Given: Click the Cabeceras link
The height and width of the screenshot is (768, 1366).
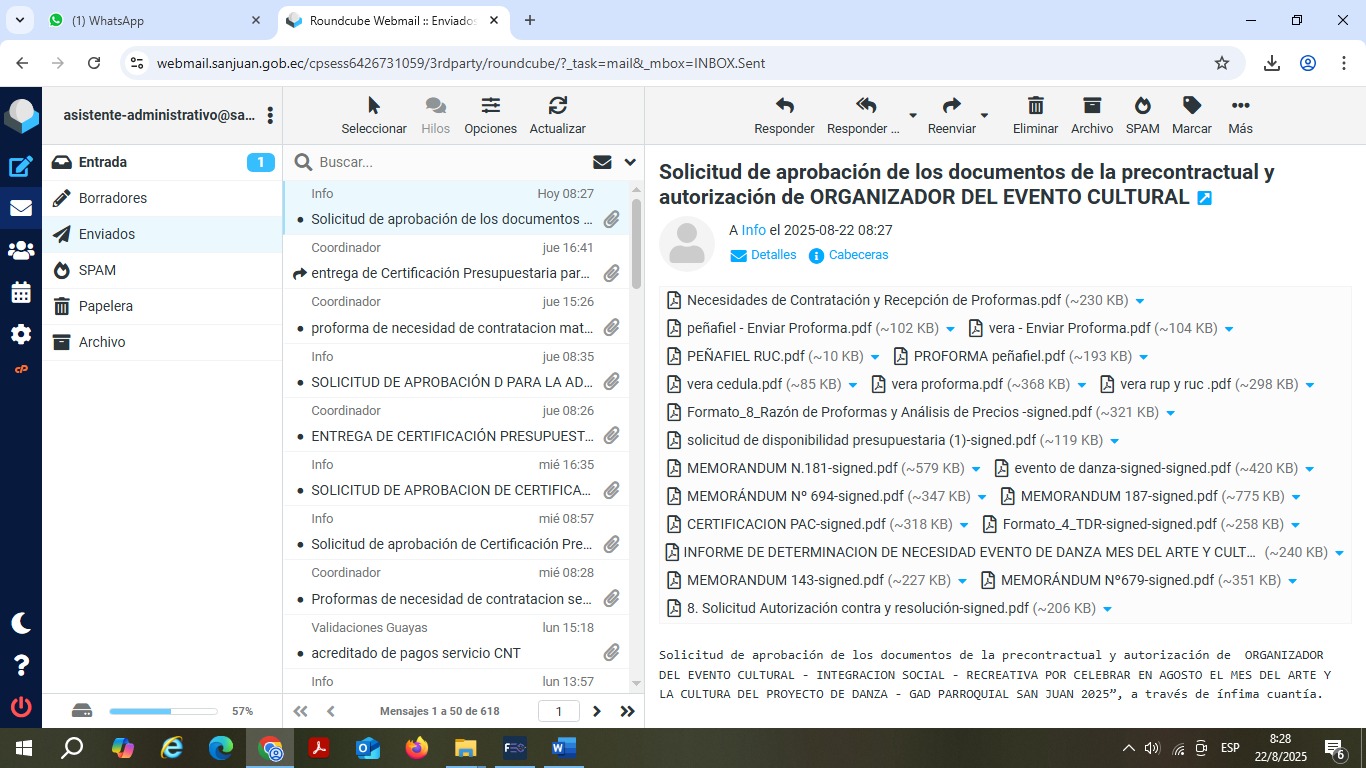Looking at the screenshot, I should (x=858, y=255).
